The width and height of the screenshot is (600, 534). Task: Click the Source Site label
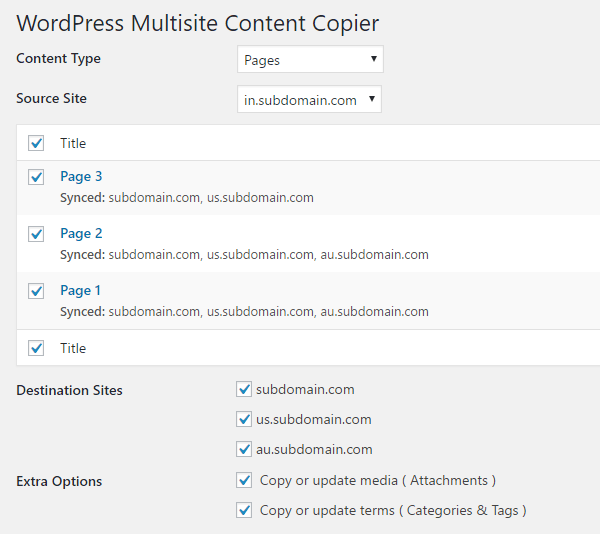(x=51, y=98)
